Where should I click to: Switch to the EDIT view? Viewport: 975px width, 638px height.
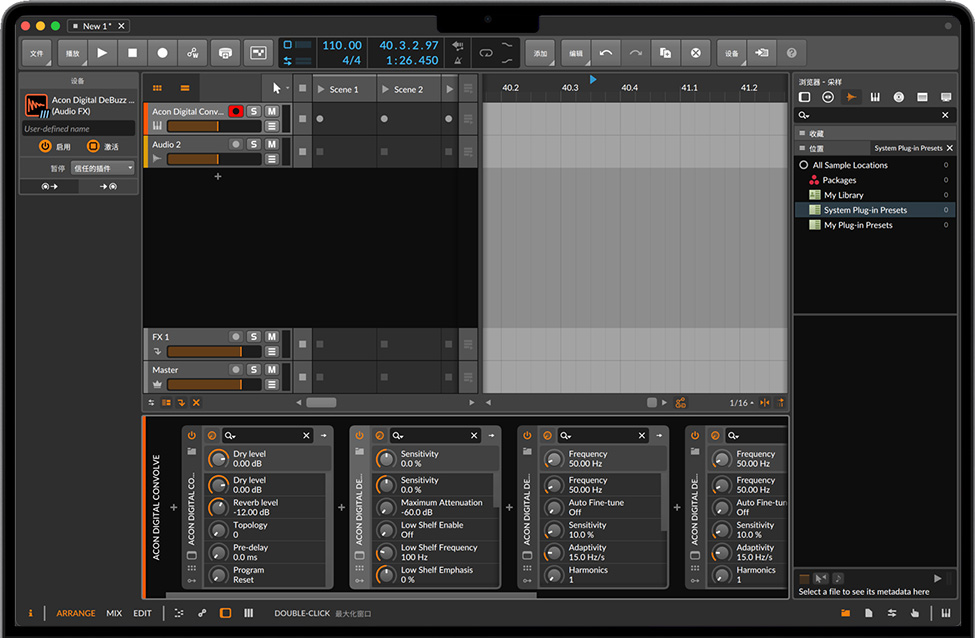click(x=143, y=613)
